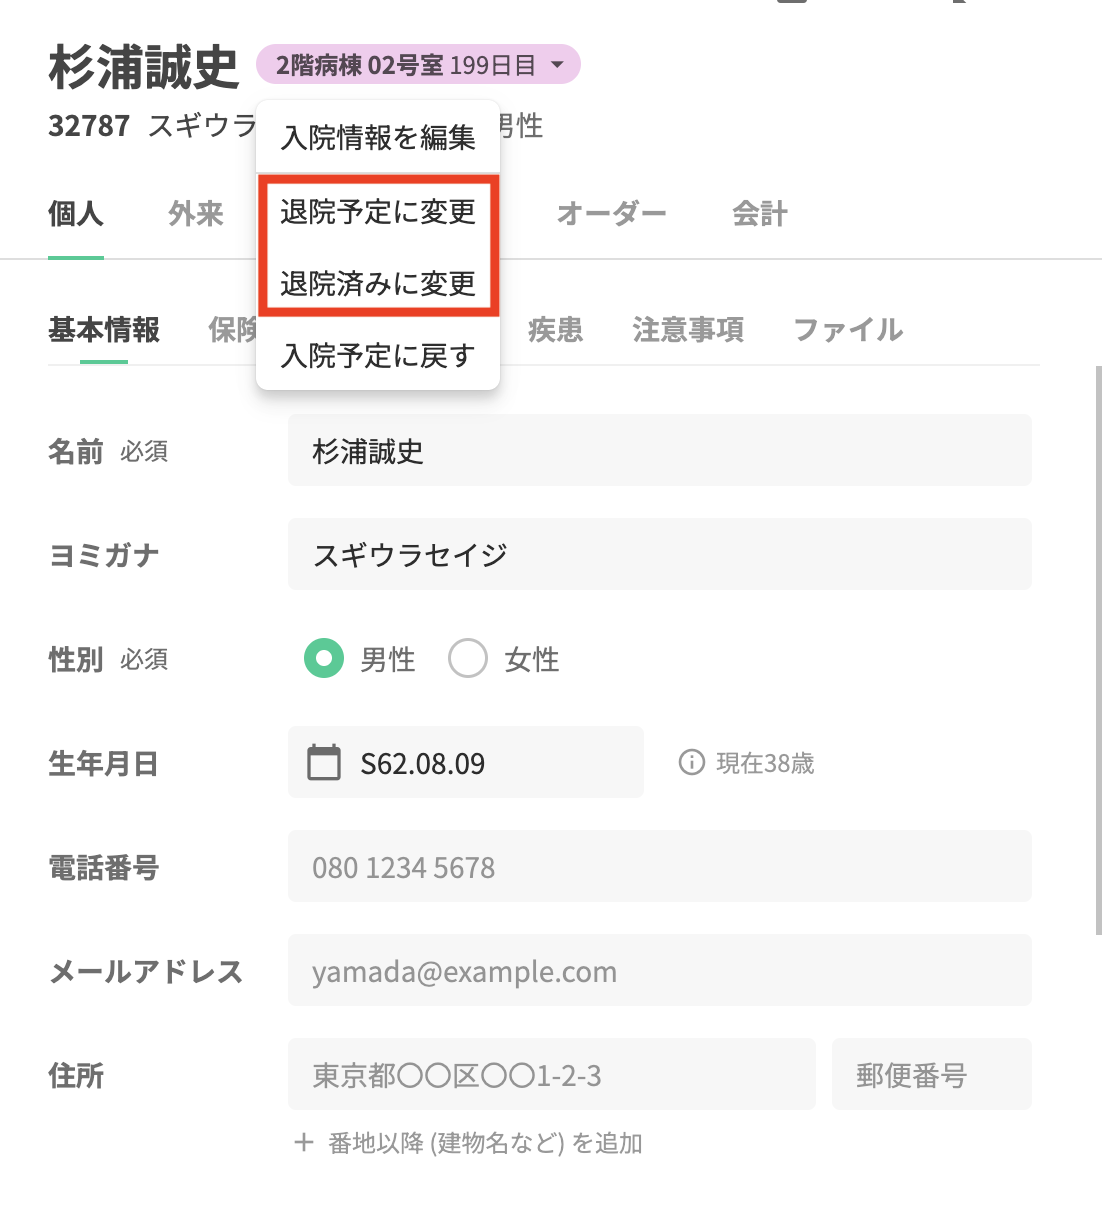Screen dimensions: 1102x1206
Task: Select the 男性 radio button
Action: (x=324, y=658)
